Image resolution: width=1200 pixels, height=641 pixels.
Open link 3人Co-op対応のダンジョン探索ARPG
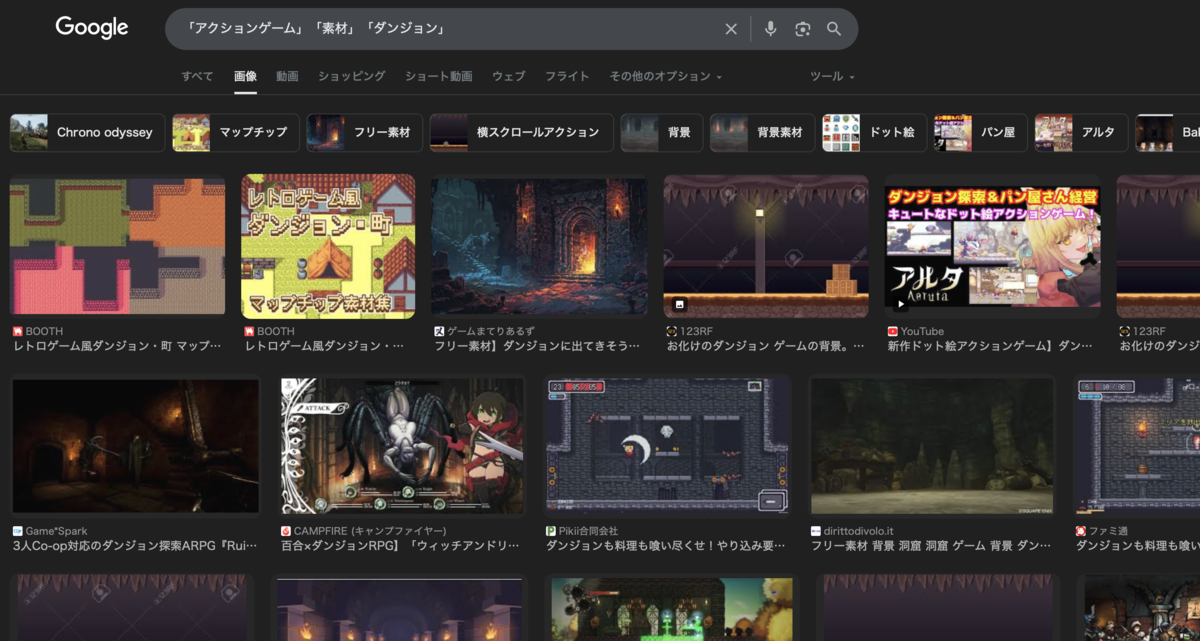(x=135, y=546)
